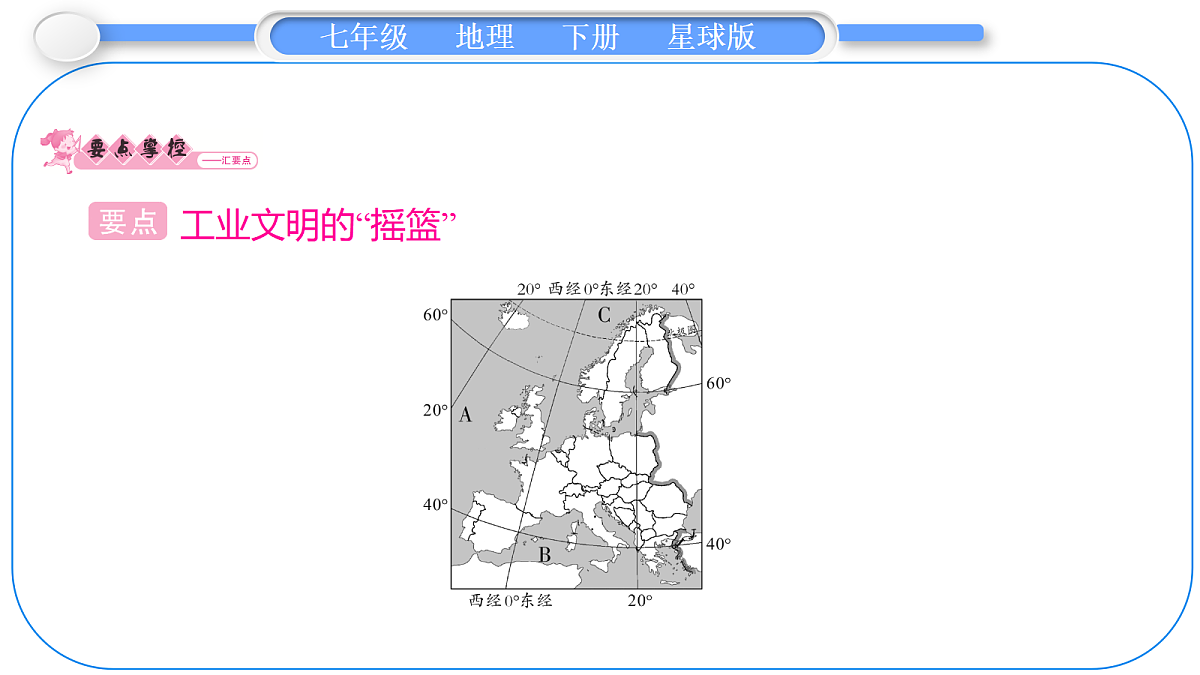Click letter A on the map
Viewport: 1200px width, 675px height.
point(465,415)
